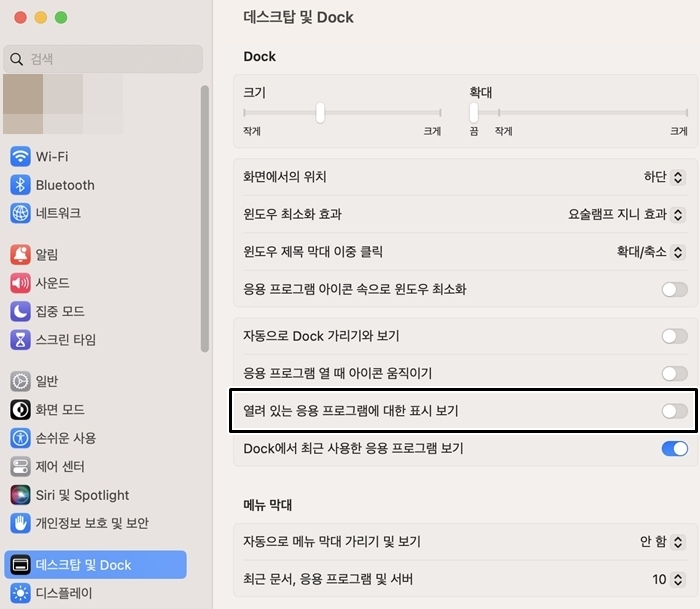Click the Wi-Fi icon in sidebar
This screenshot has height=609, width=700.
tap(20, 157)
